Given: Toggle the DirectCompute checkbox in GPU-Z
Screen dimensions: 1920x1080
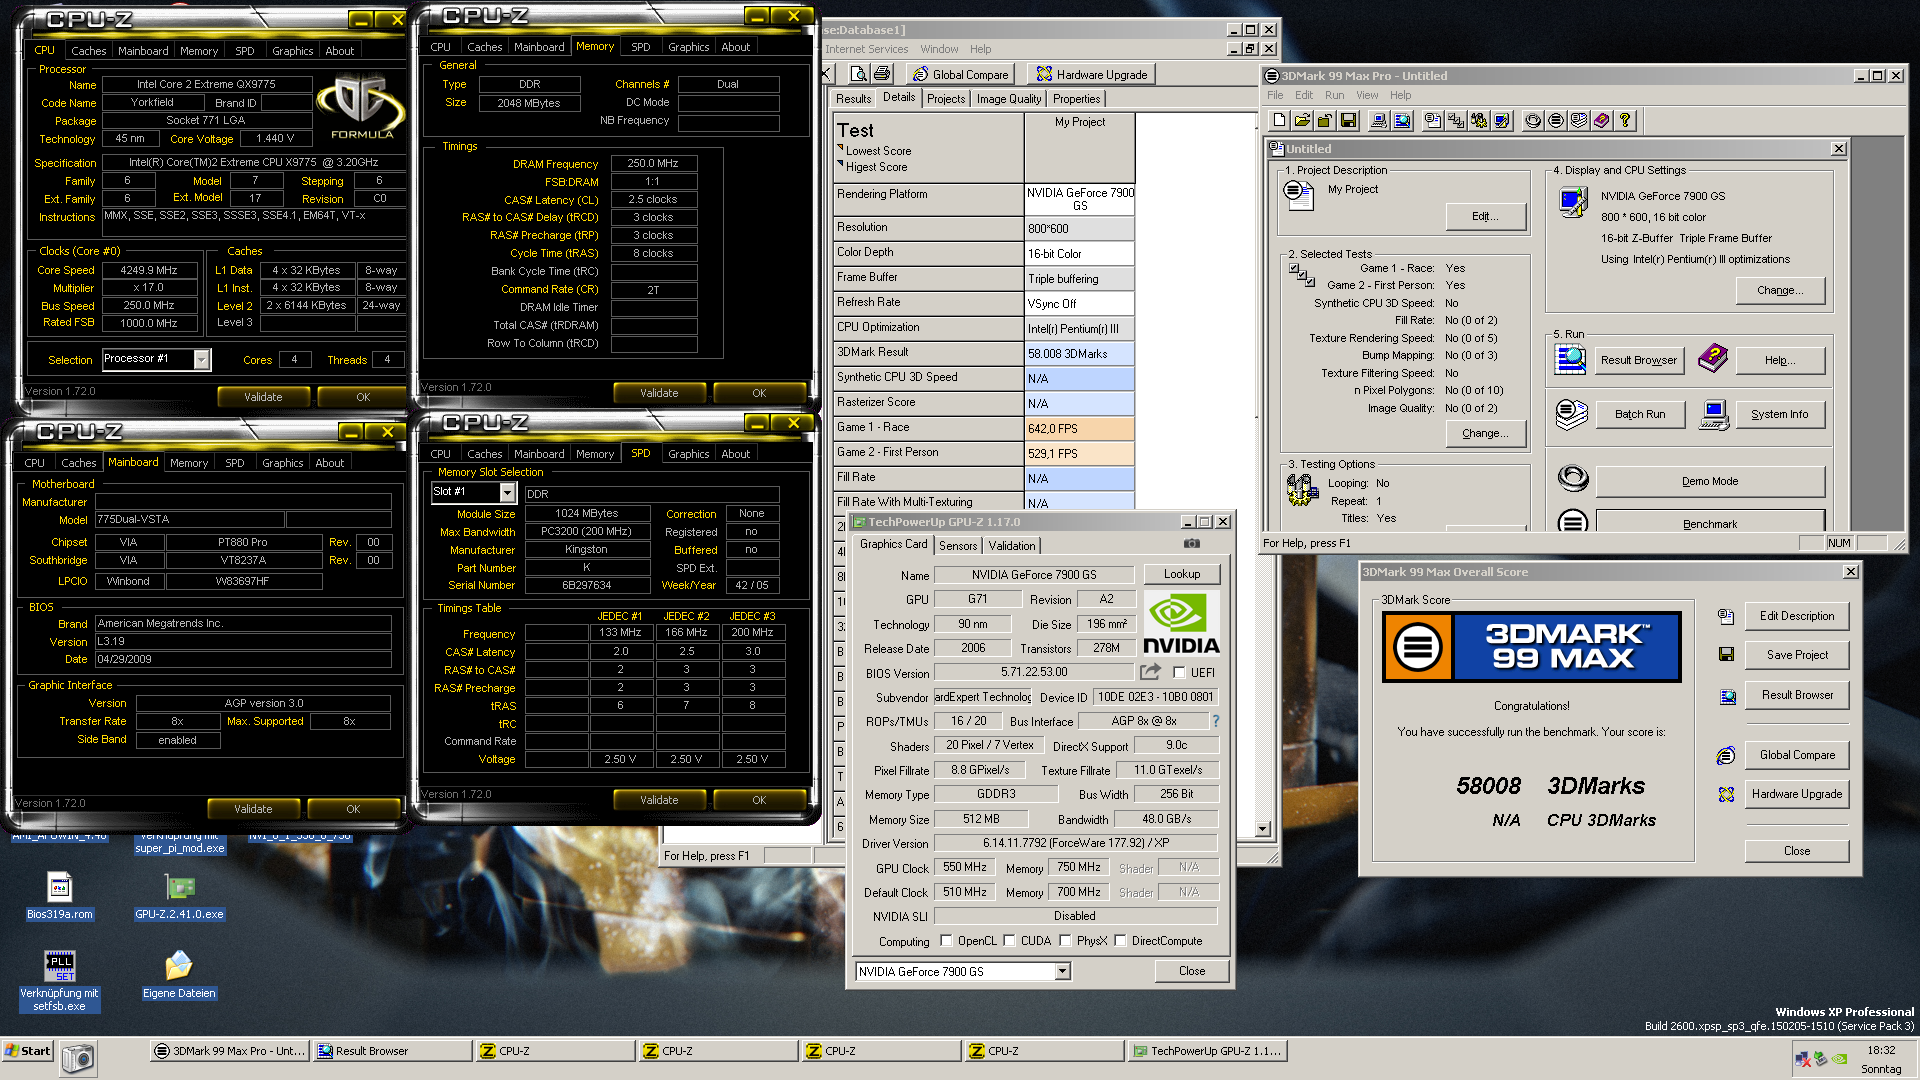Looking at the screenshot, I should (1120, 941).
